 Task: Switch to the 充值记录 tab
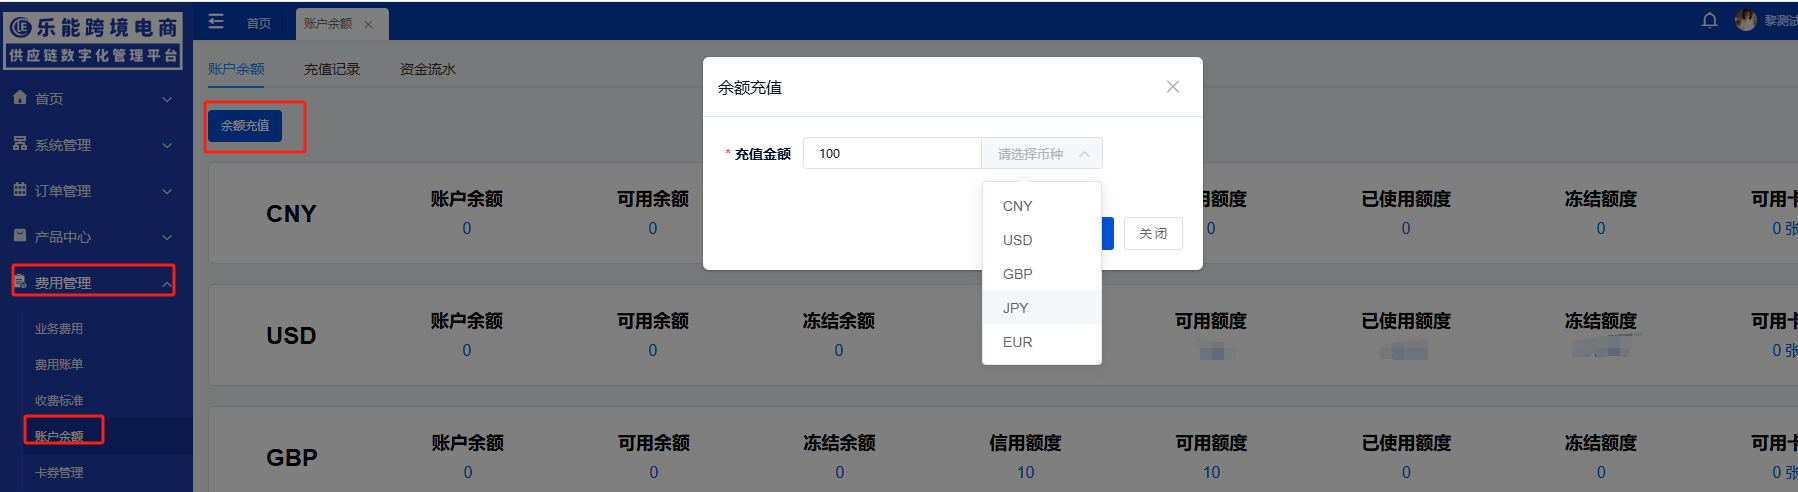[332, 69]
